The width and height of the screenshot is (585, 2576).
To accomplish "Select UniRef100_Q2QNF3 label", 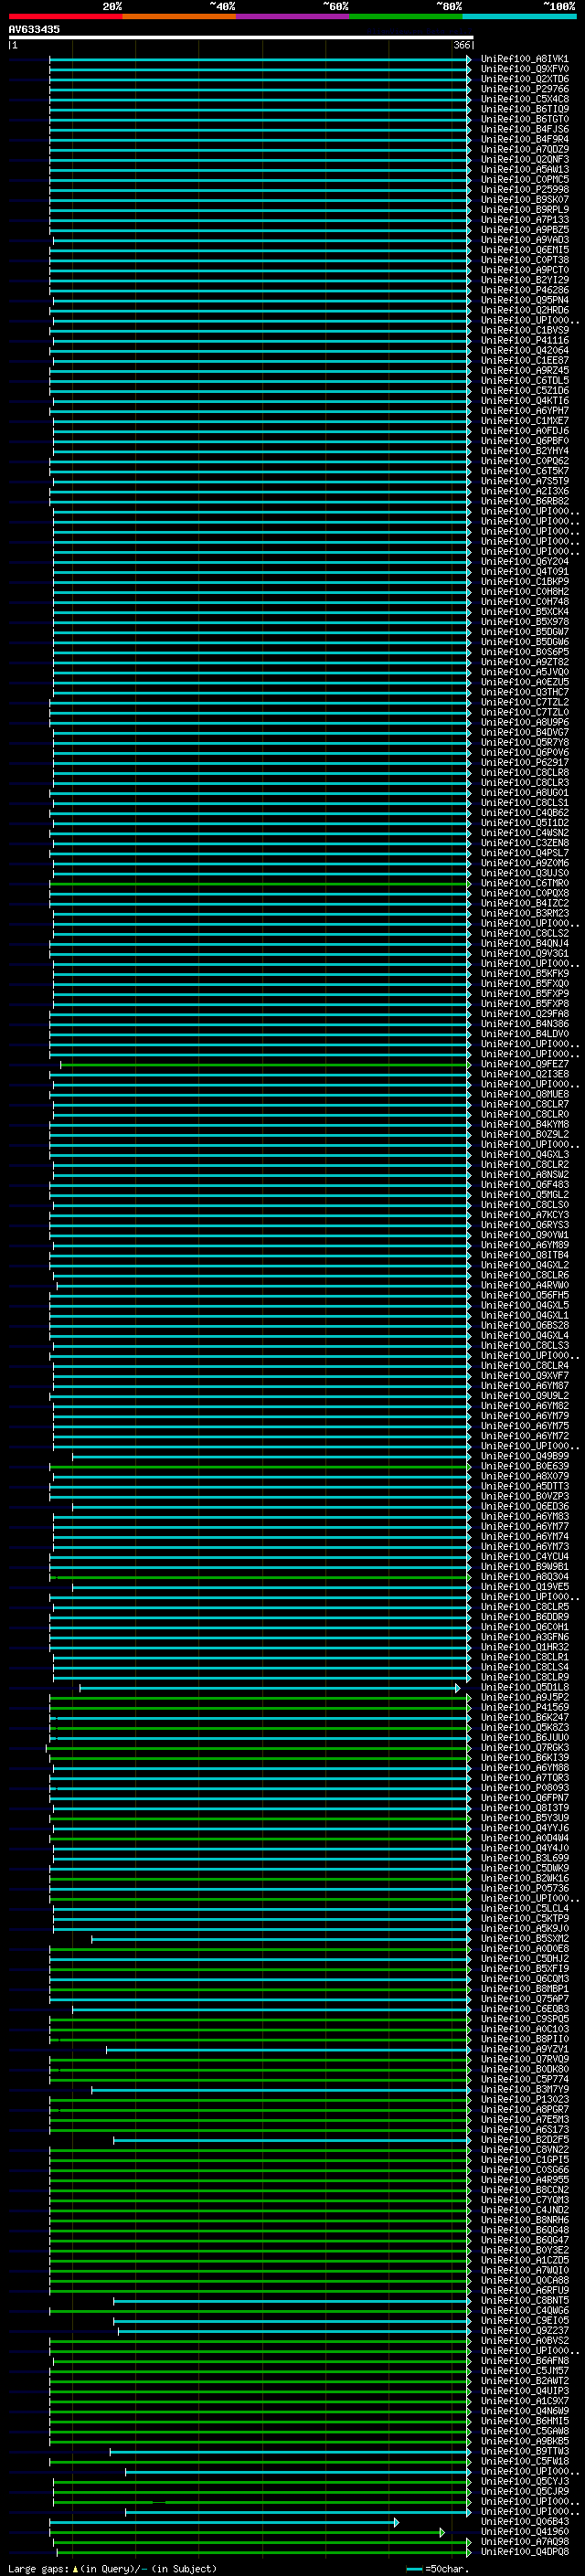I will click(x=524, y=159).
